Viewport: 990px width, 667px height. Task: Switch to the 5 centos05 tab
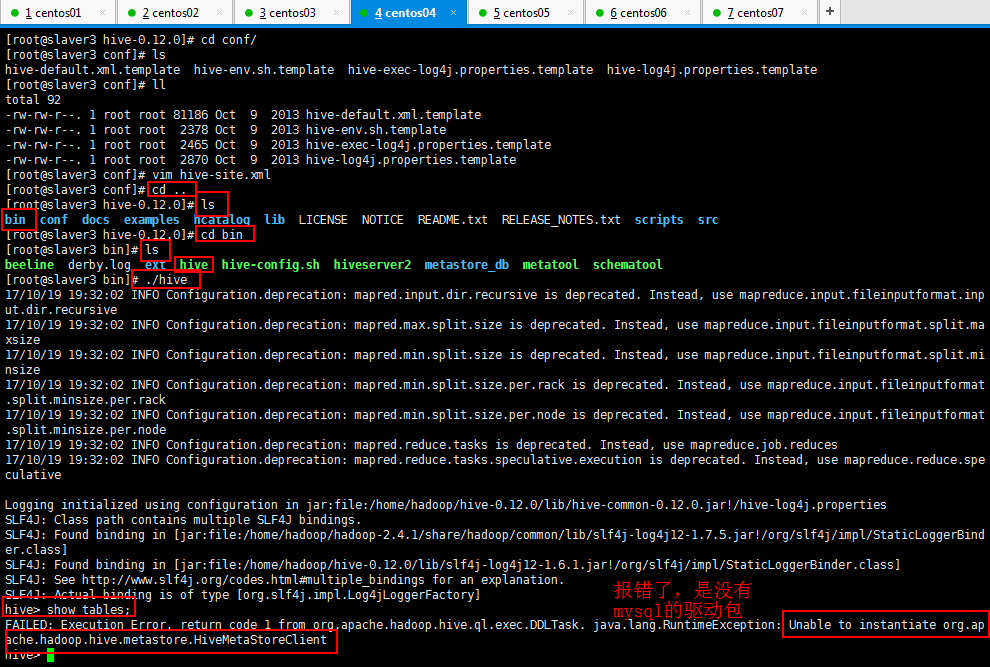(x=526, y=13)
